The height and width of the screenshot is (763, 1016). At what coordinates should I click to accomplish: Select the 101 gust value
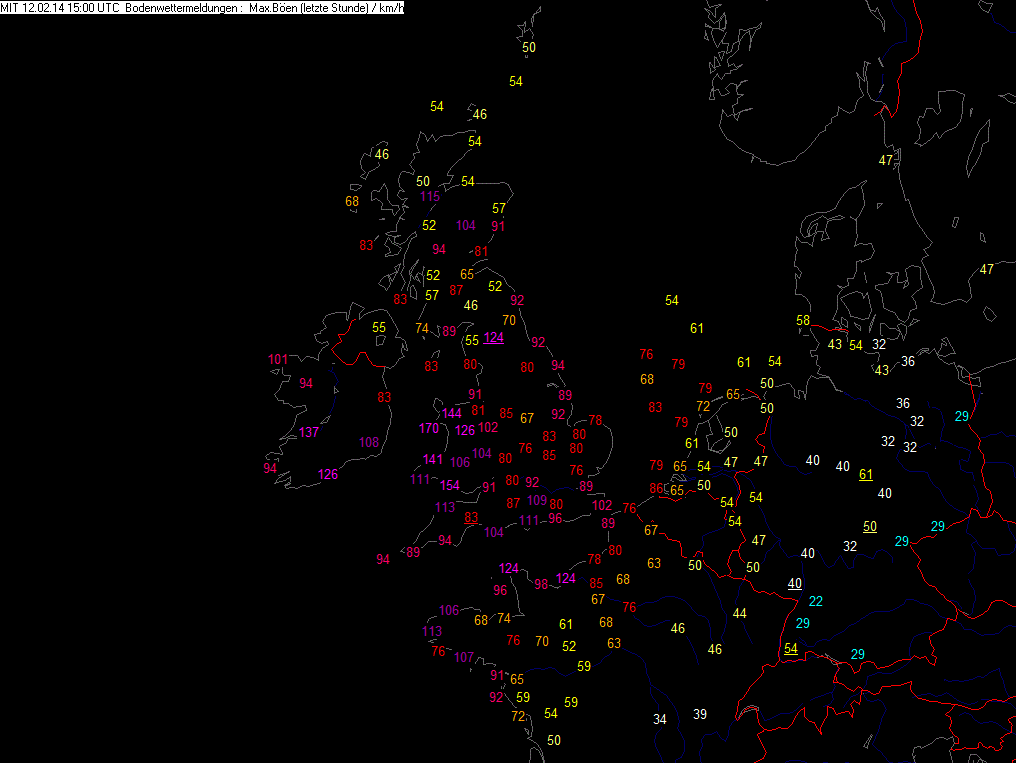point(278,359)
